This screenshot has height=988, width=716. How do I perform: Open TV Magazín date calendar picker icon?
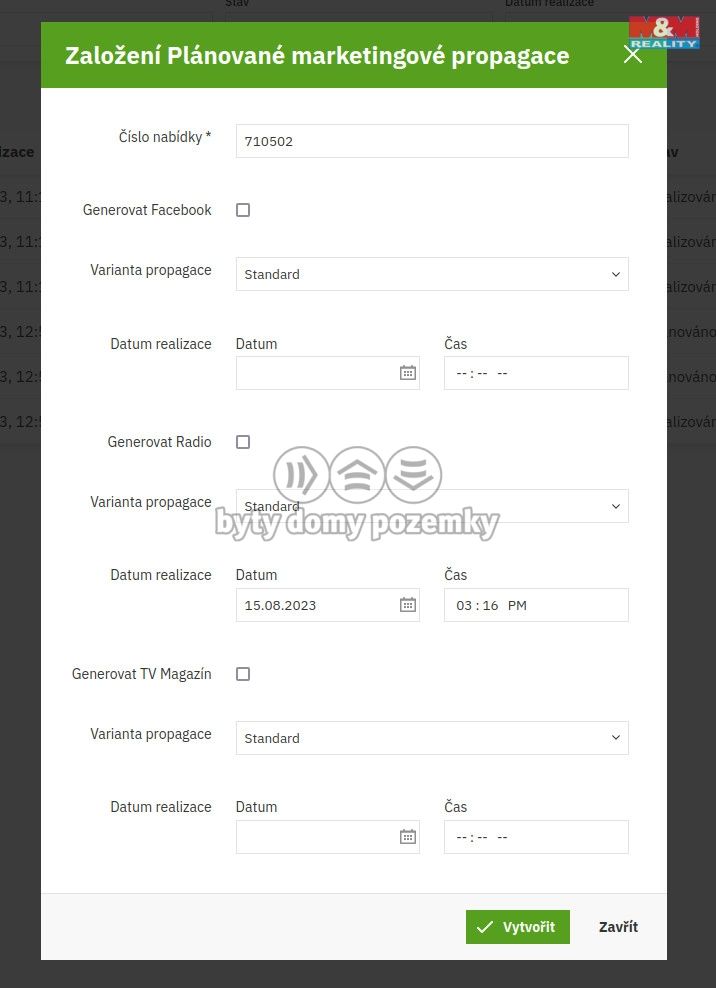coord(408,837)
